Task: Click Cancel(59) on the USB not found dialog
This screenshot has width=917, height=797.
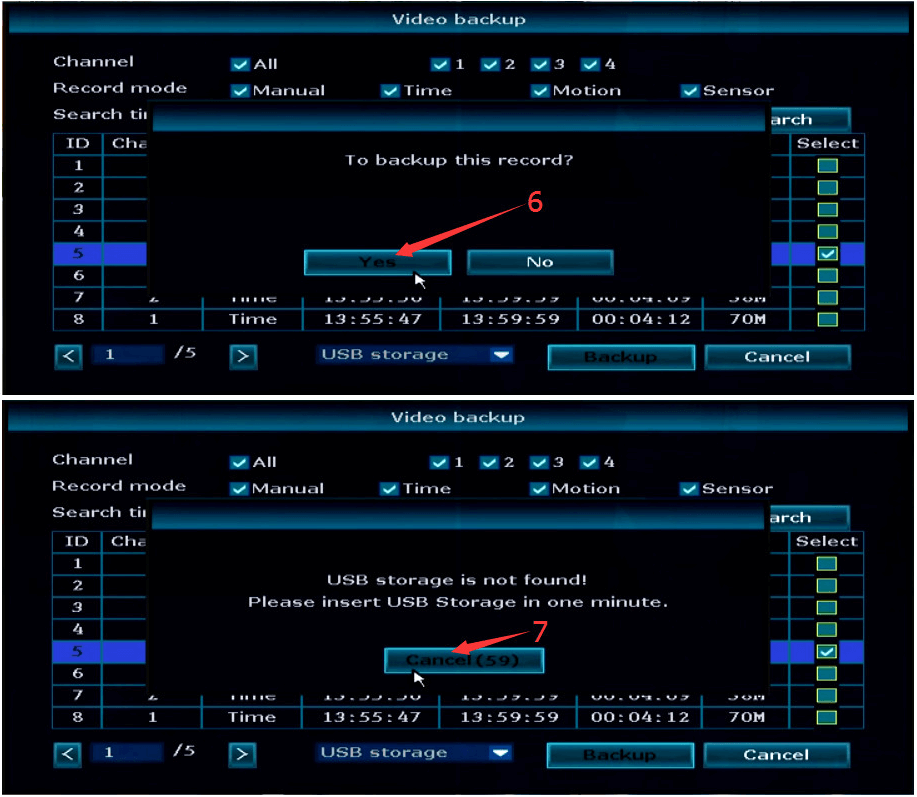Action: (x=463, y=660)
